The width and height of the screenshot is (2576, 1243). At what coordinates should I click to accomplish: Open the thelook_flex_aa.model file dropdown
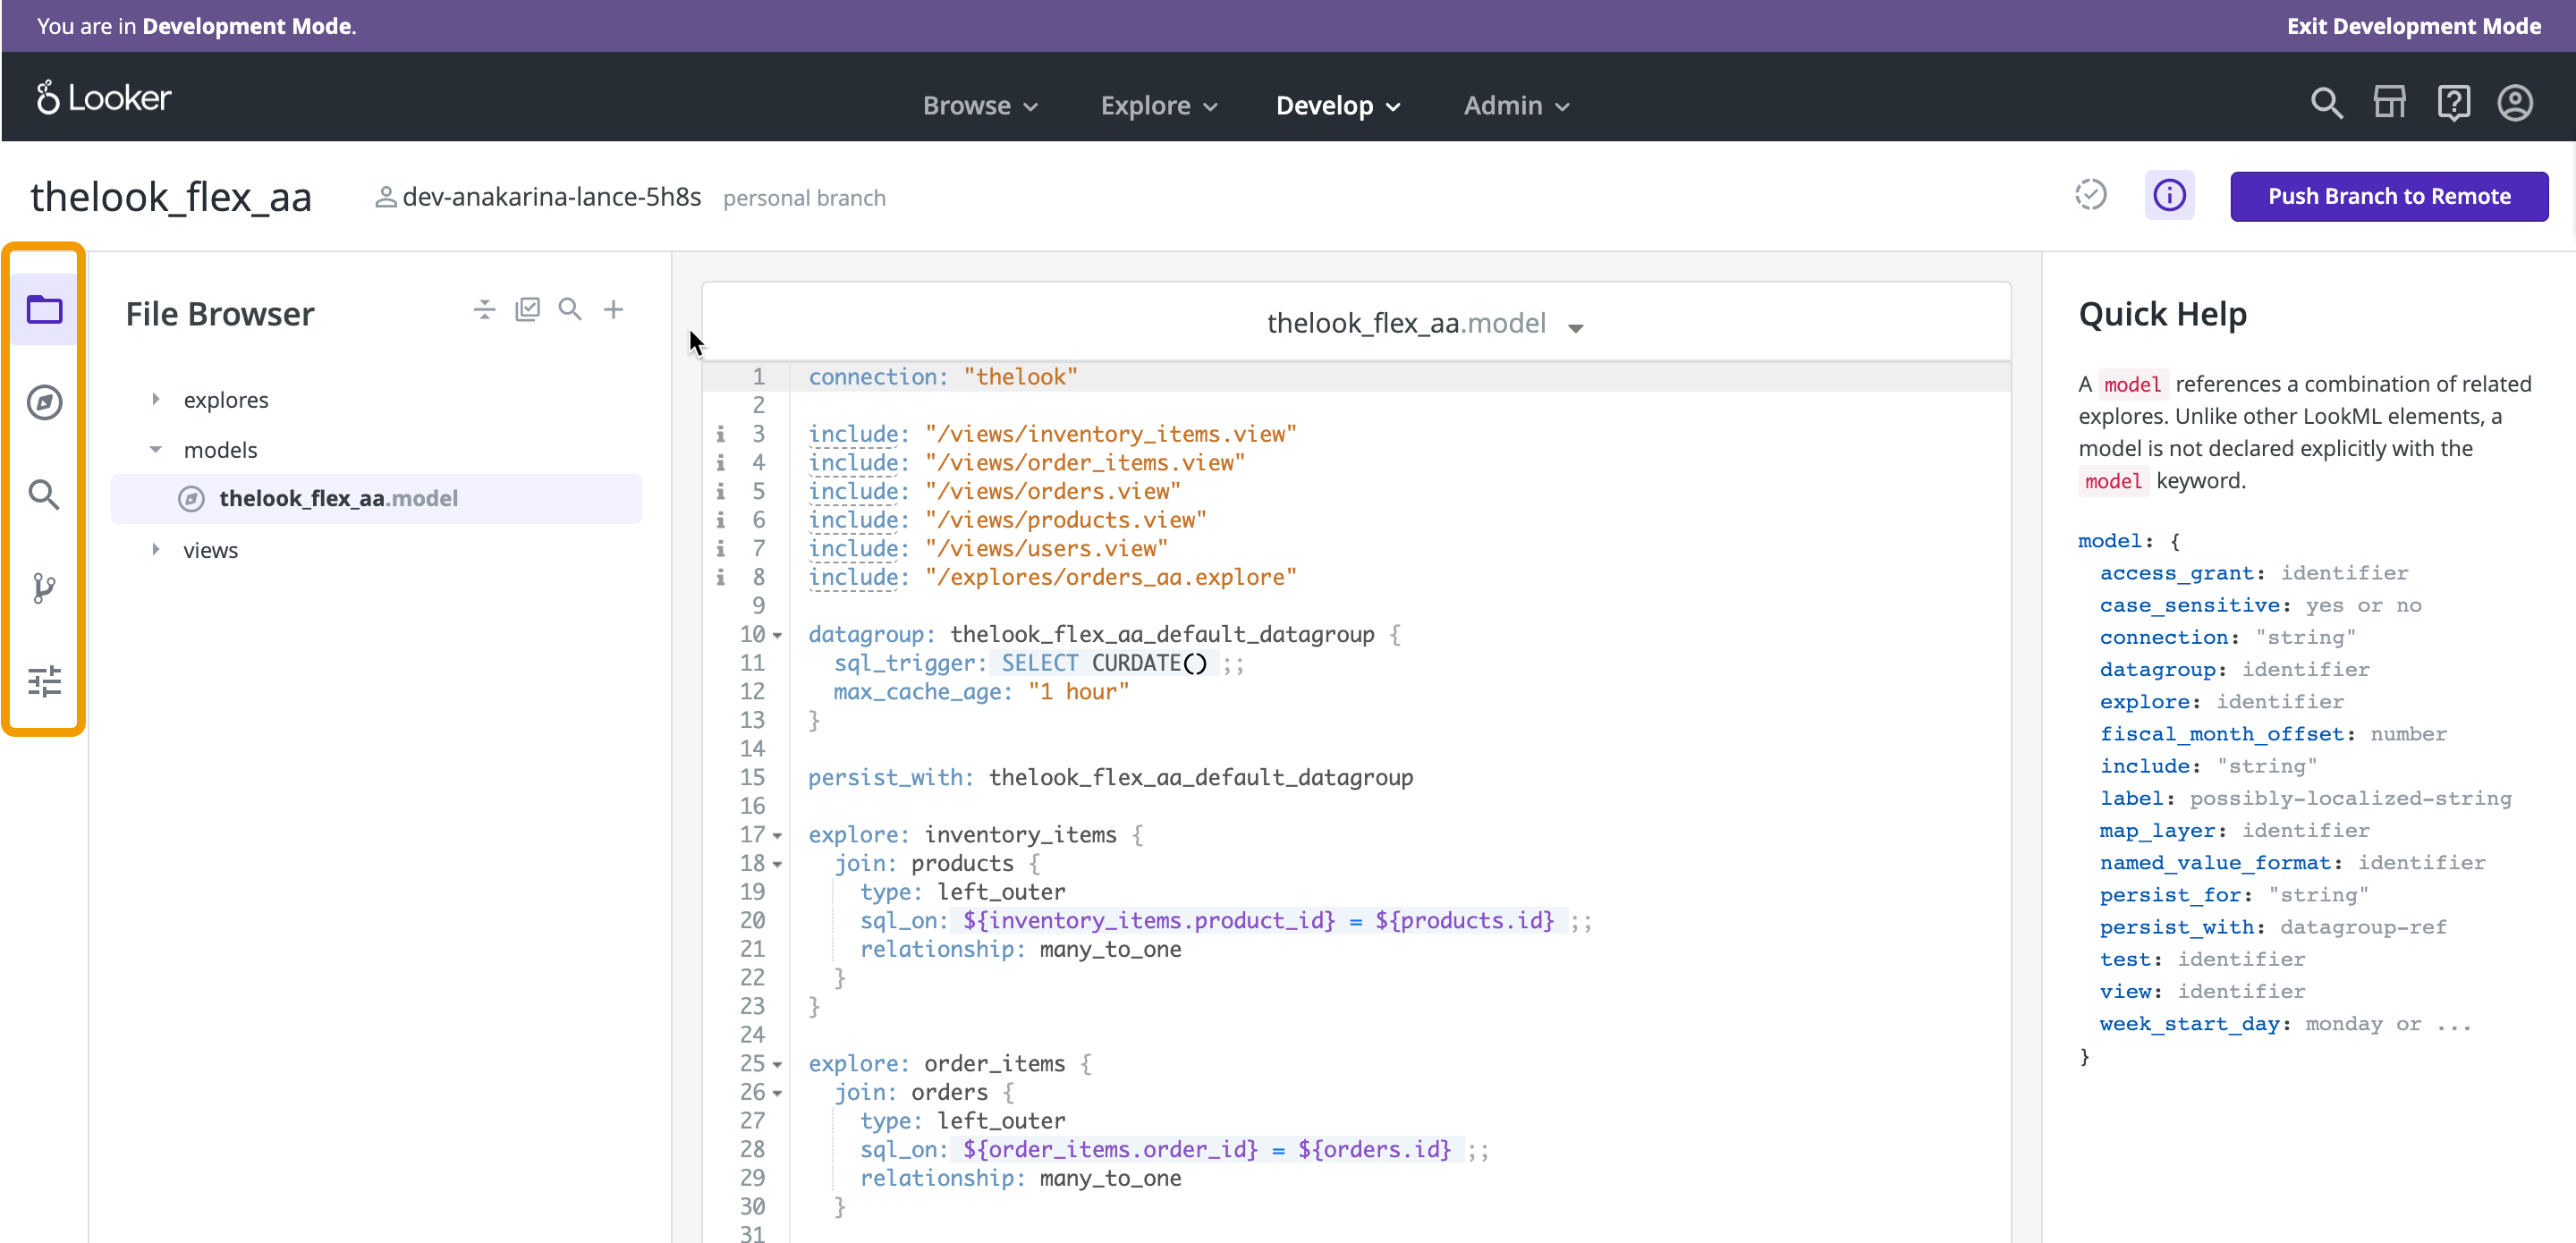1576,327
